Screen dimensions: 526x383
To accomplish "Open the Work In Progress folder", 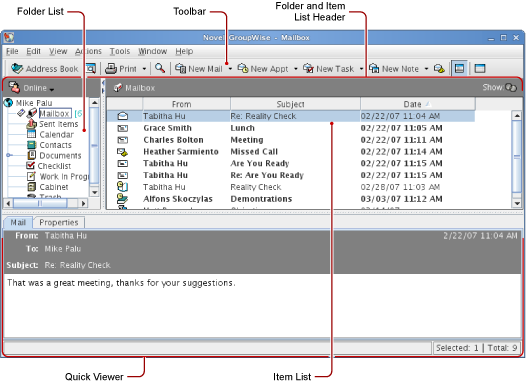I will [64, 176].
